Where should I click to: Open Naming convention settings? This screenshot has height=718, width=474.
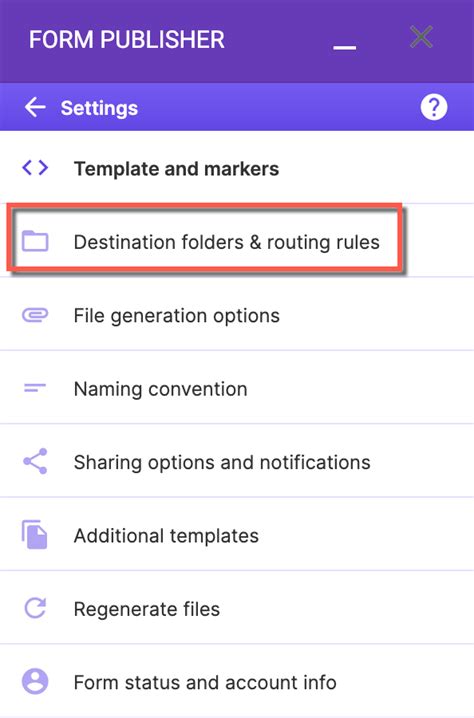(237, 387)
